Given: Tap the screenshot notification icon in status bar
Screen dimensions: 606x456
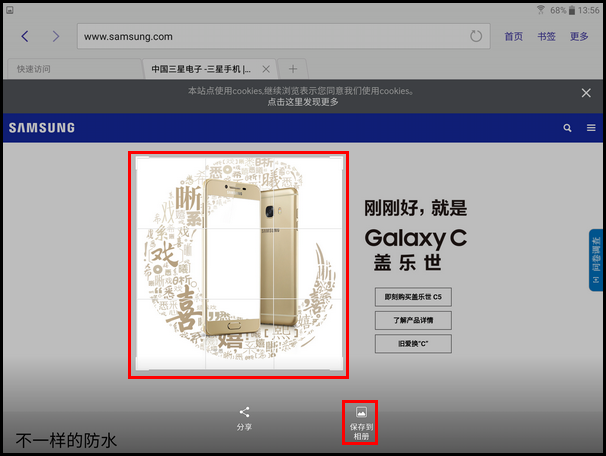Looking at the screenshot, I should tap(10, 10).
